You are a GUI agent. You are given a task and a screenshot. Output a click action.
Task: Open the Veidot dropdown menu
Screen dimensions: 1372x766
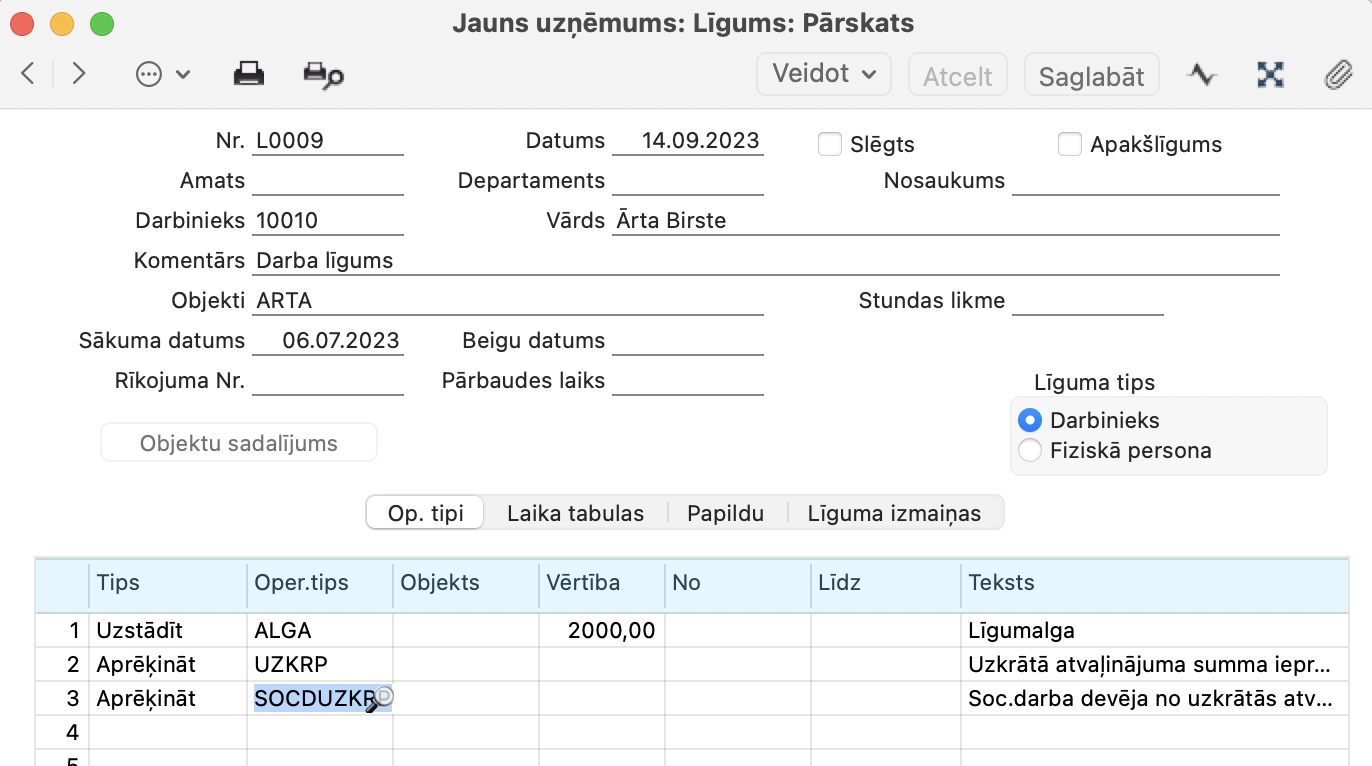click(823, 74)
